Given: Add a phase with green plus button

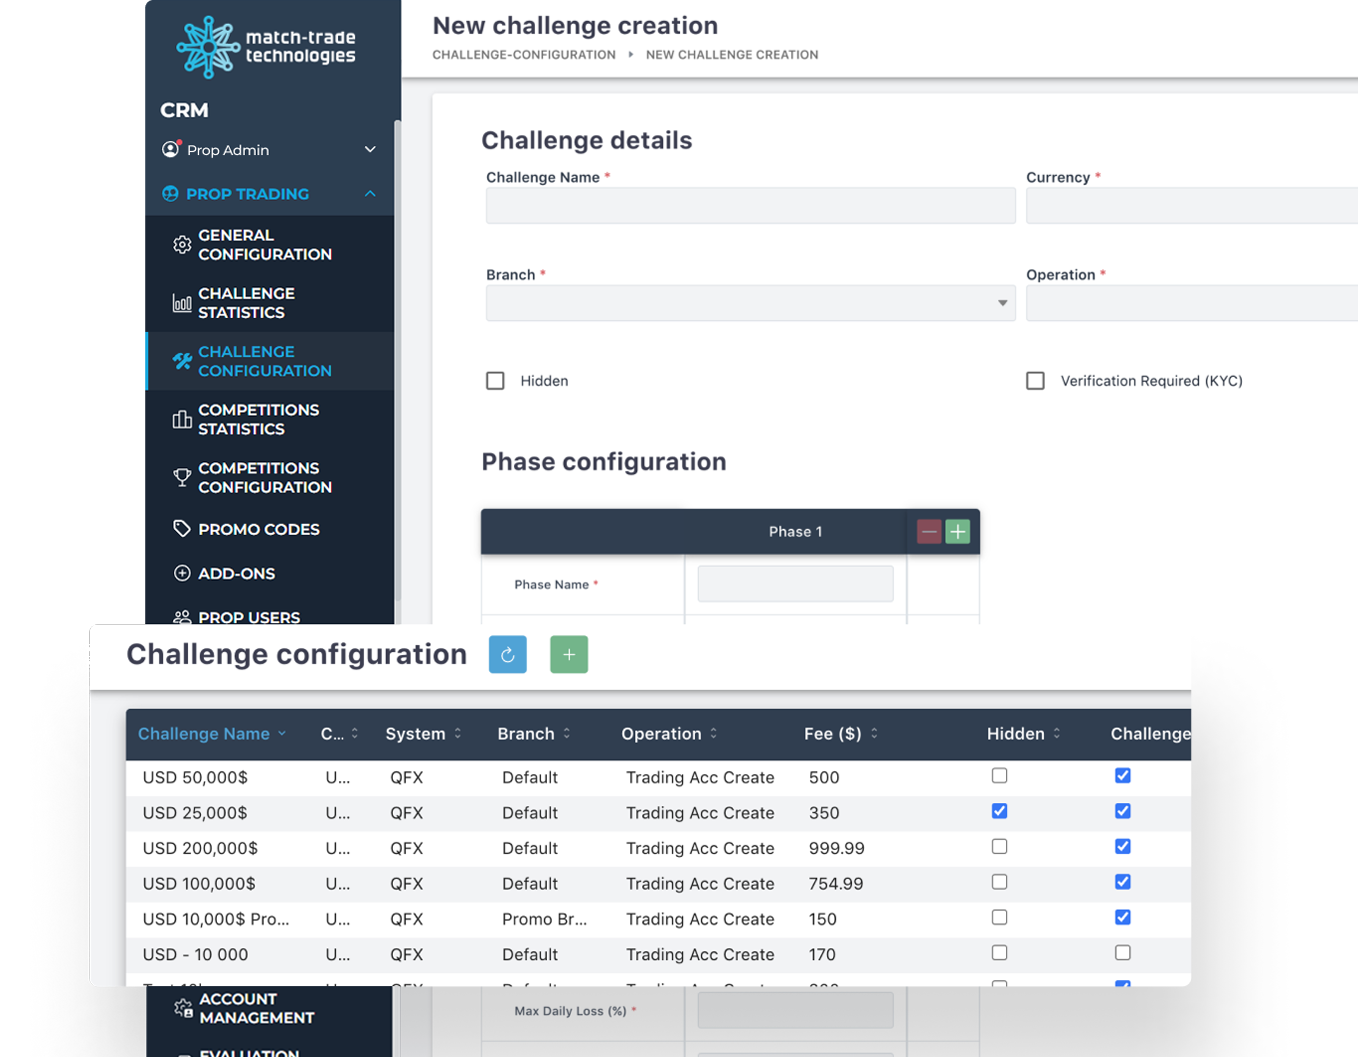Looking at the screenshot, I should coord(958,532).
